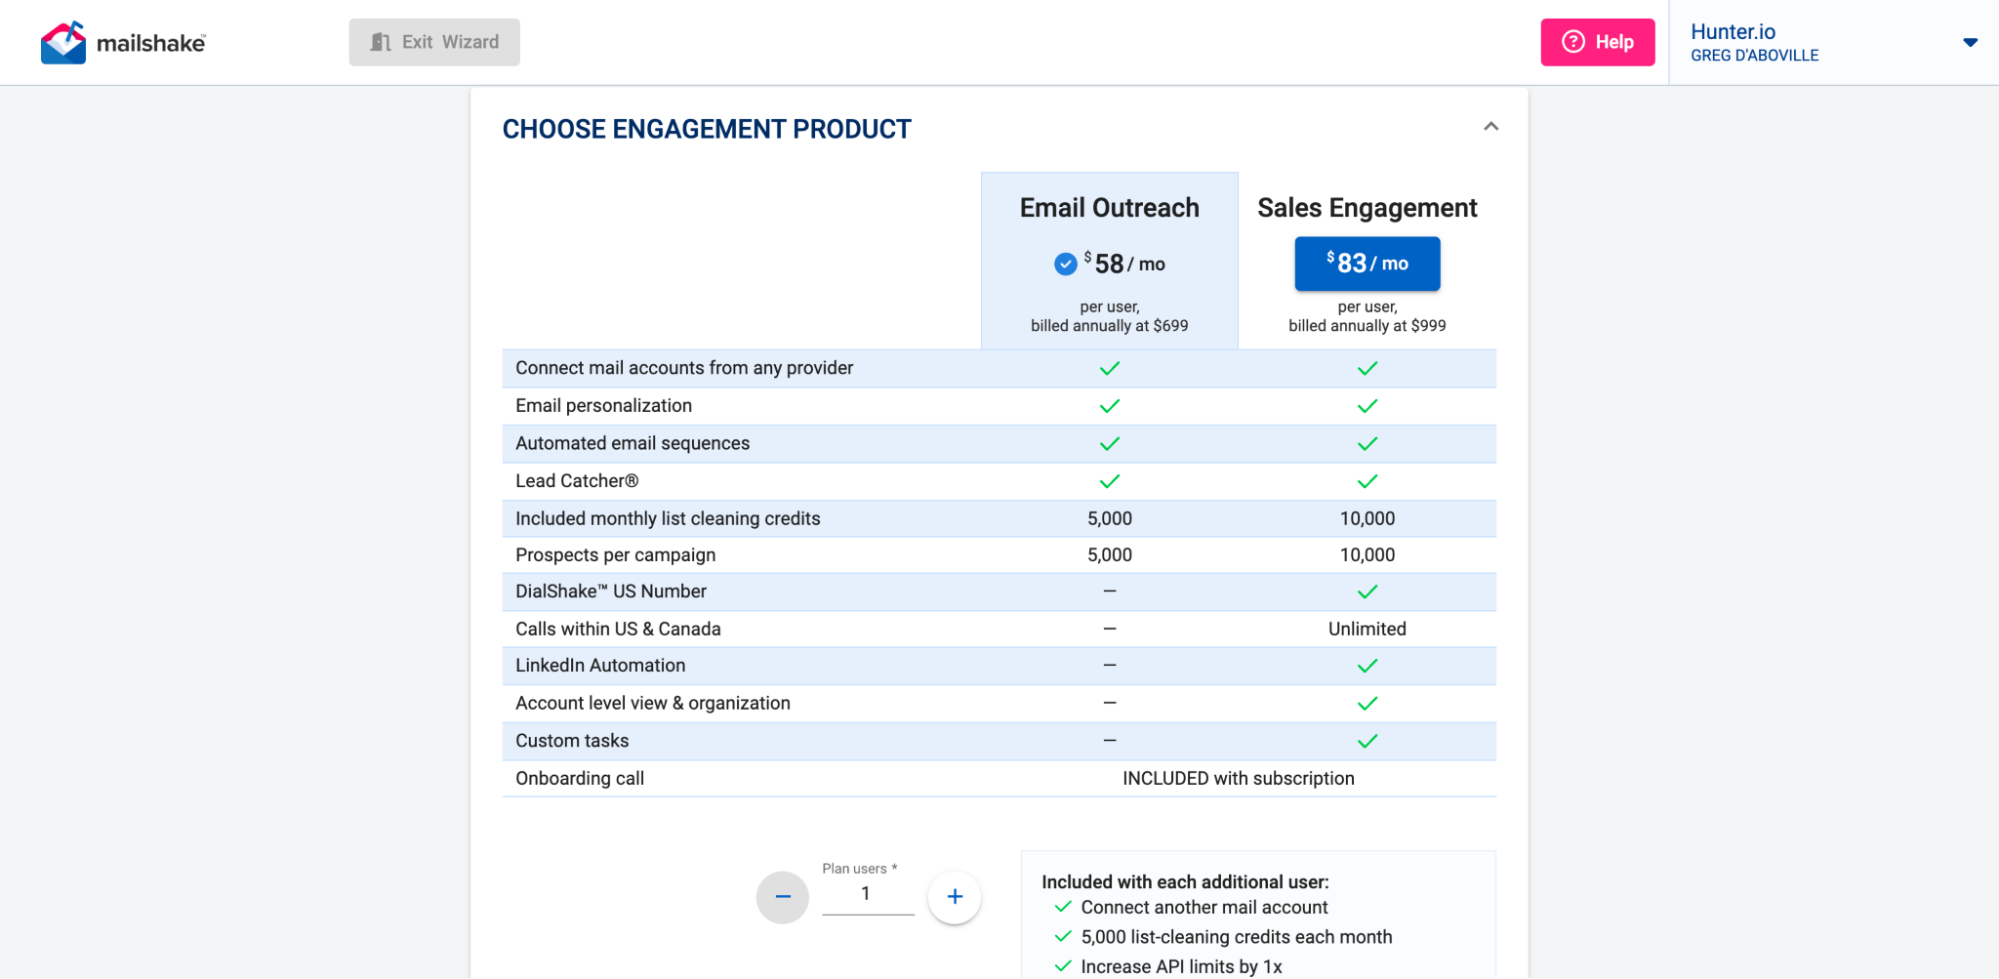This screenshot has height=979, width=1999.
Task: Click Sales Engagement "Unlimited" calls value
Action: click(x=1367, y=629)
